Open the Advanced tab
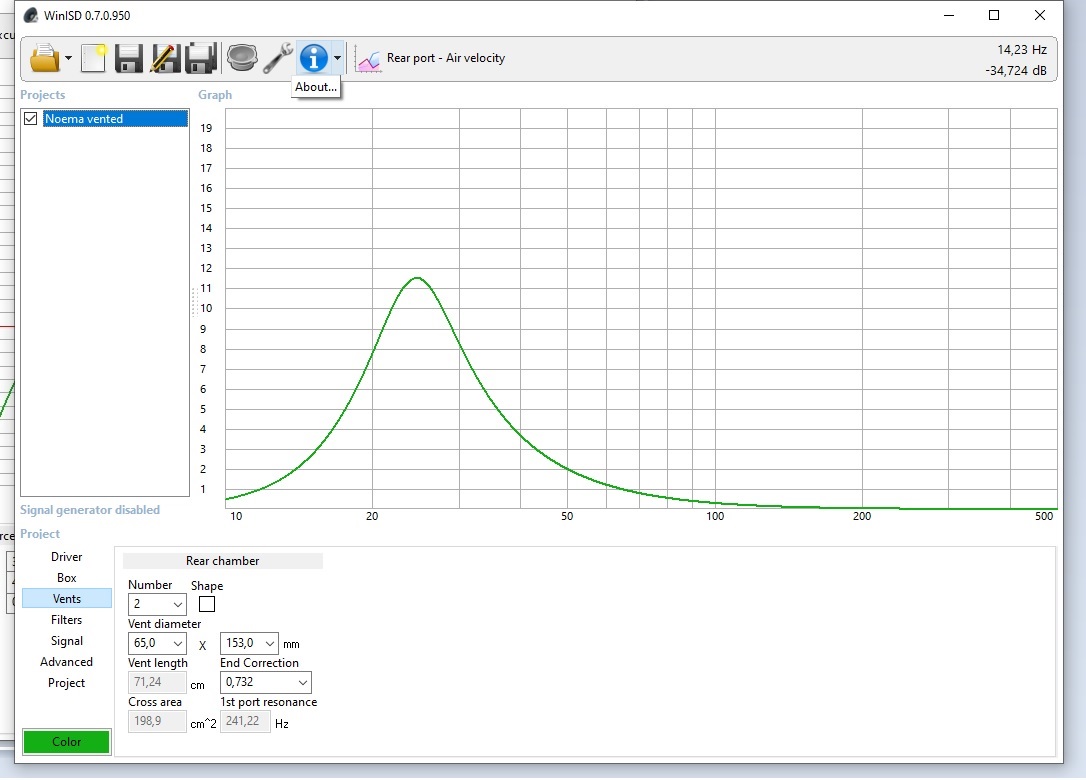The image size is (1086, 780). click(x=67, y=662)
